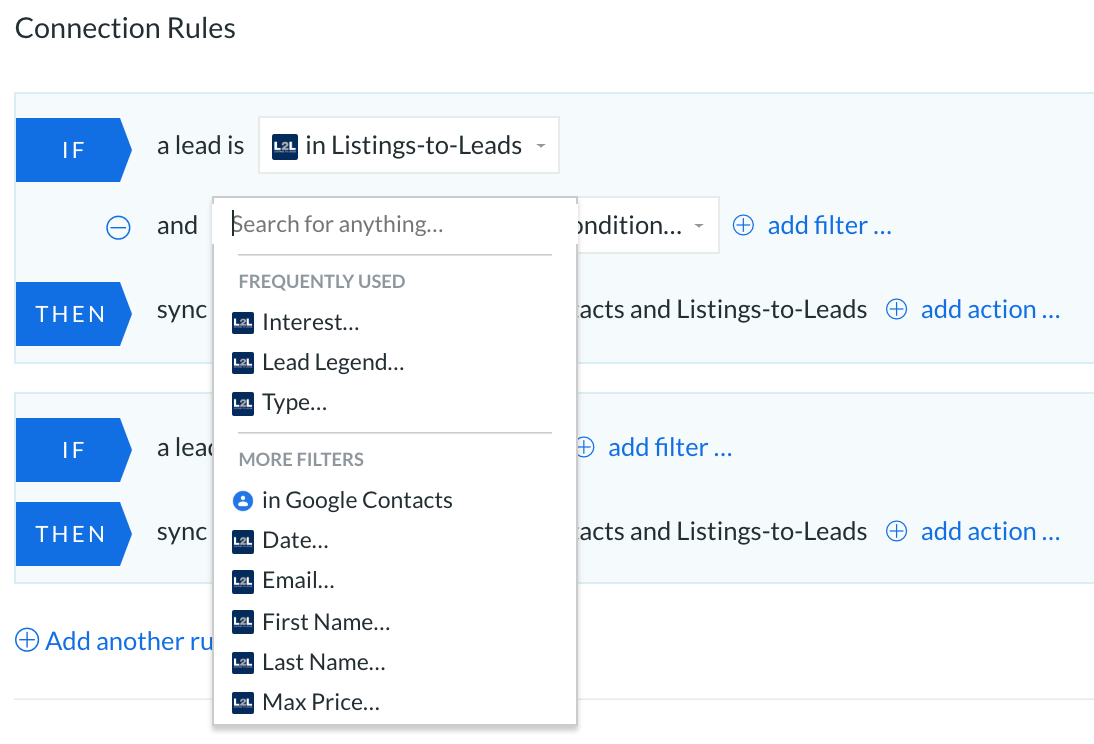Click 'a lead is' text in first rule
Screen dimensions: 1094x744
200,146
